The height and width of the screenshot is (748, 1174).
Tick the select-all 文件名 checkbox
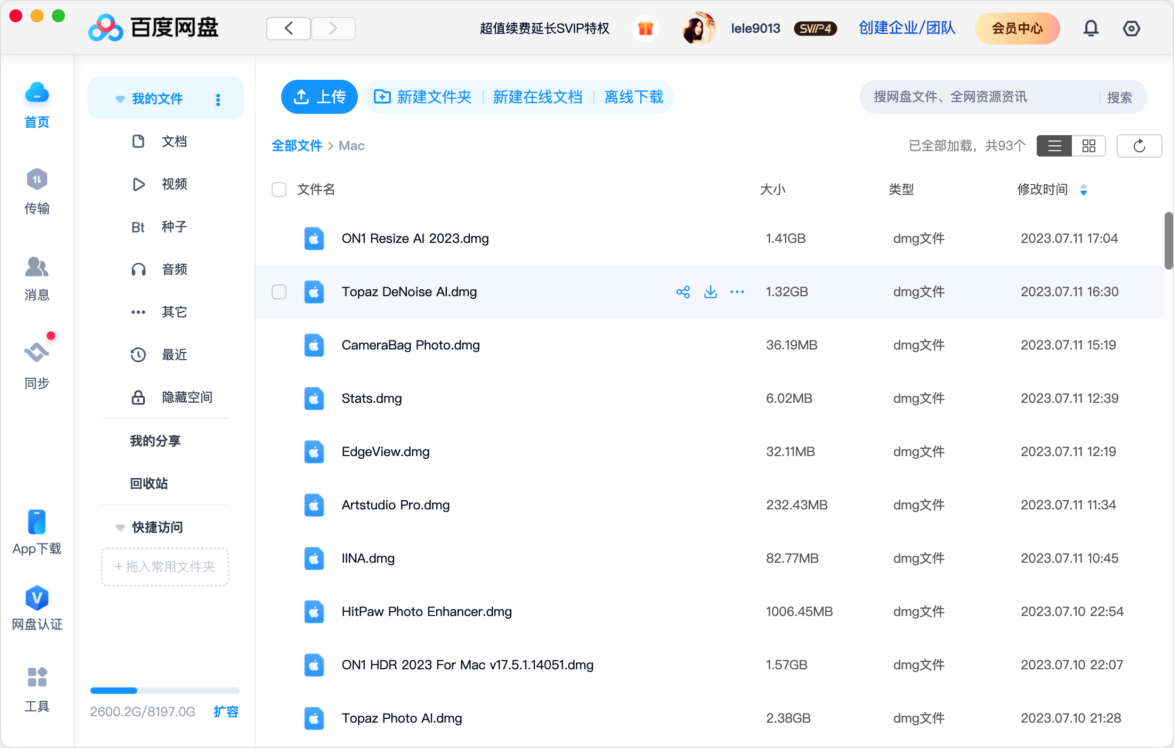(x=279, y=189)
